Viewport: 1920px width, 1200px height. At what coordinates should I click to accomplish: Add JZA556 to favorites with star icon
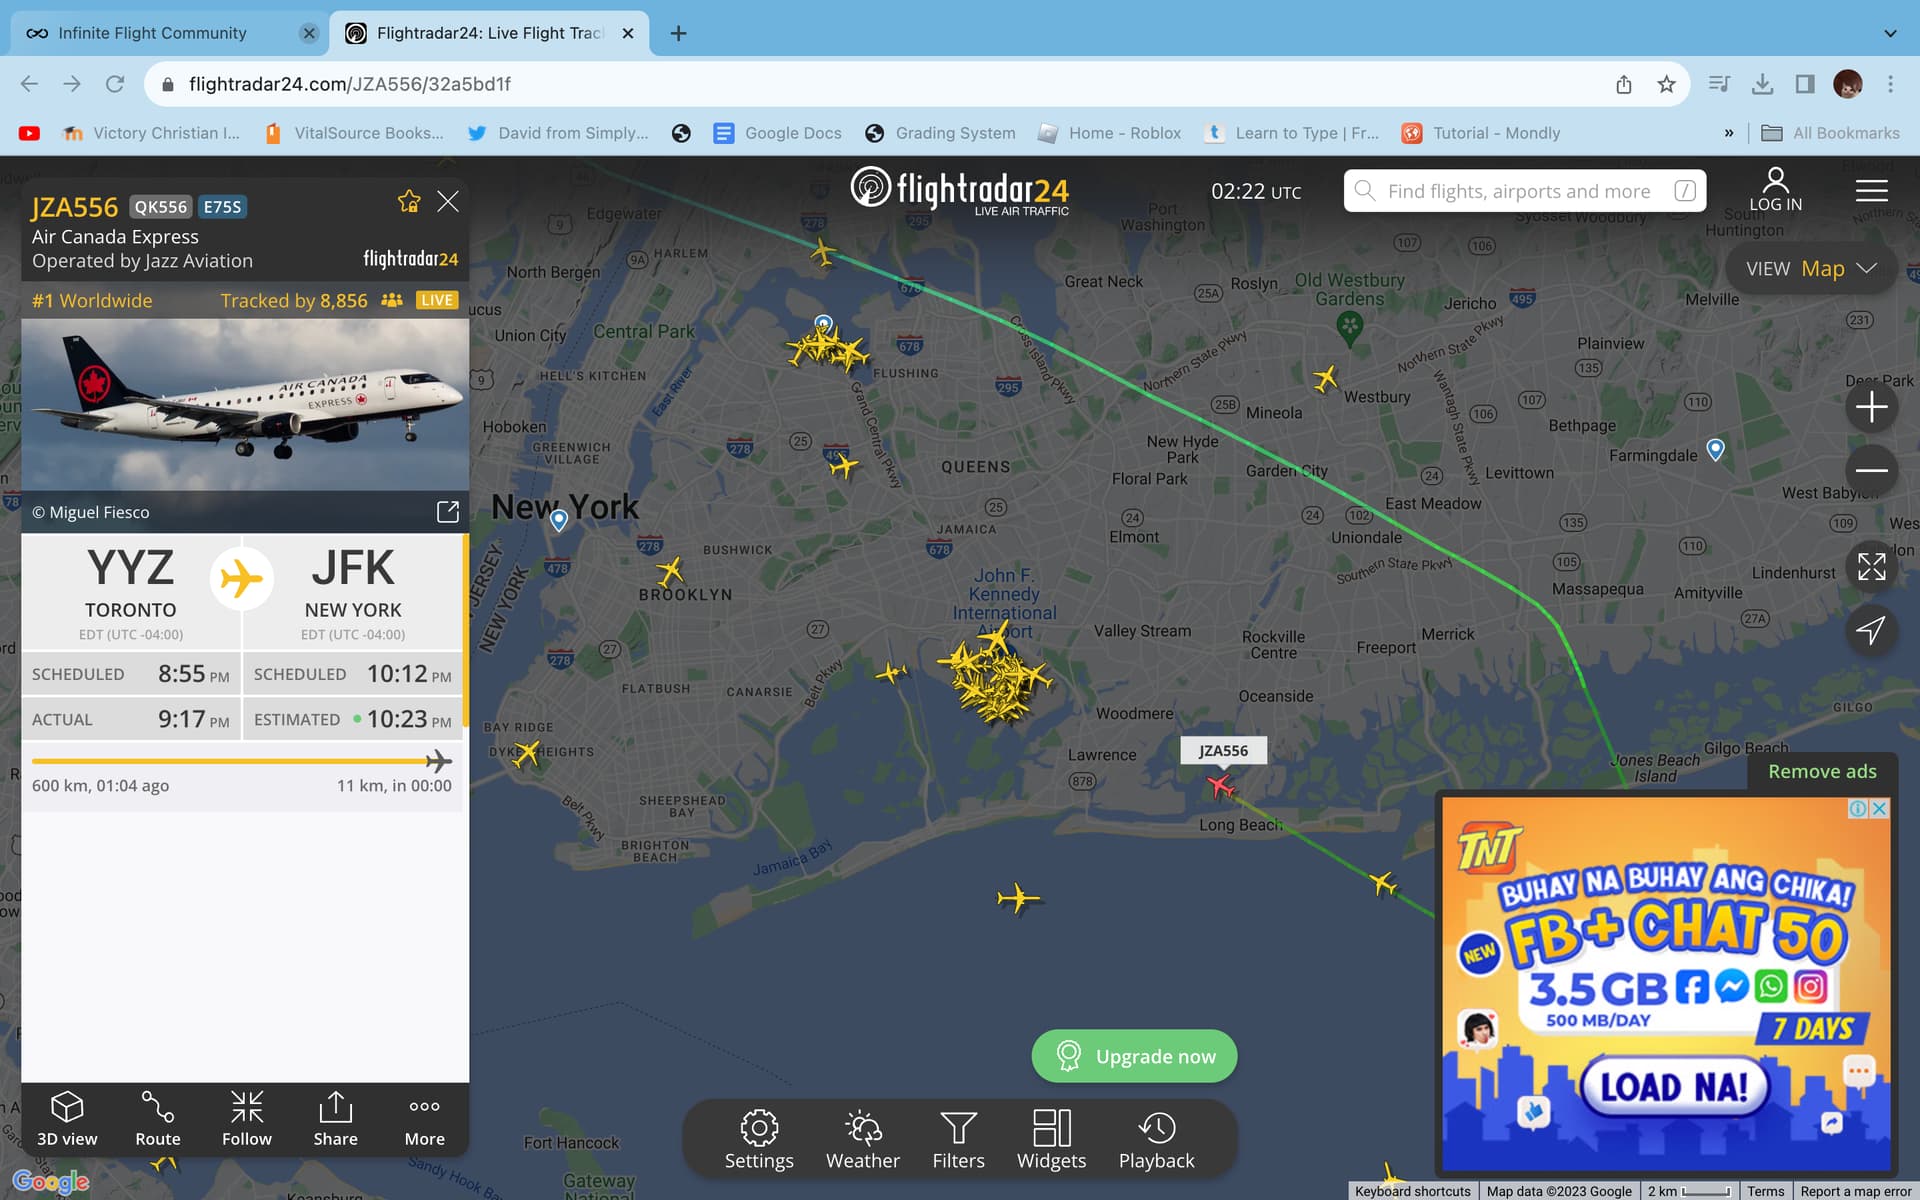pyautogui.click(x=408, y=202)
